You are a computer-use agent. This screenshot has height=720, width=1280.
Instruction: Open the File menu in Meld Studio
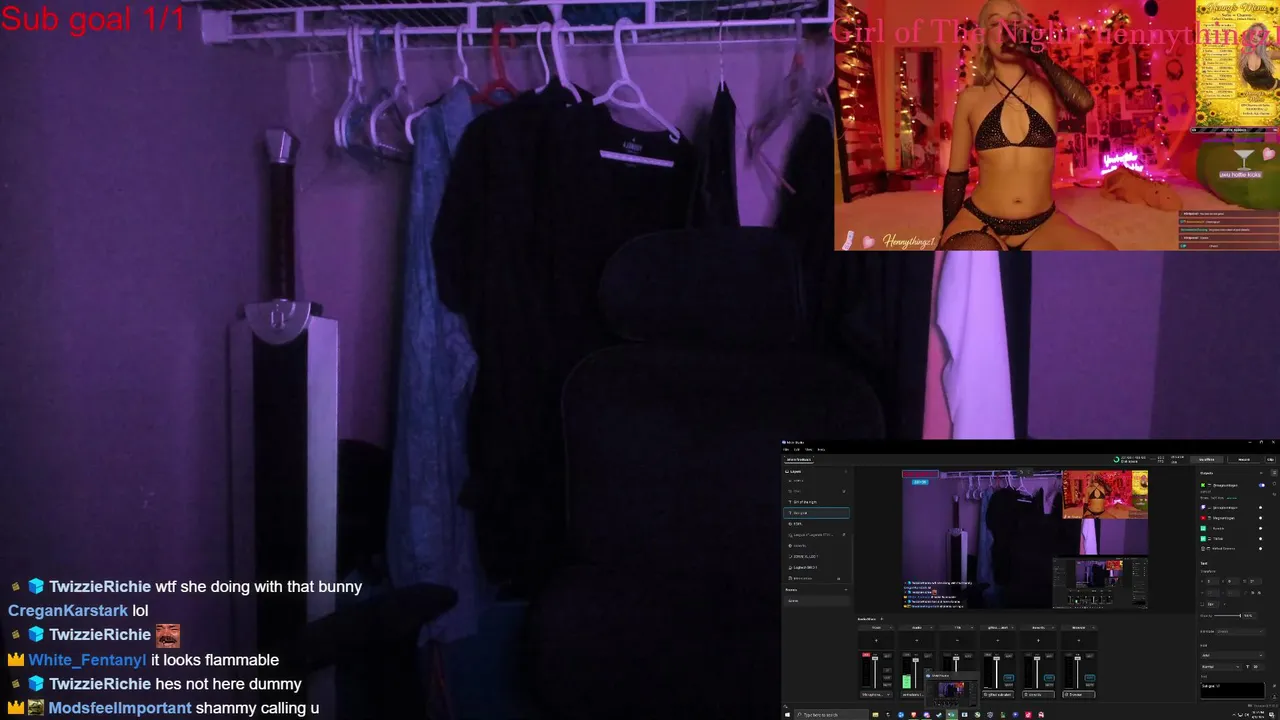point(786,450)
